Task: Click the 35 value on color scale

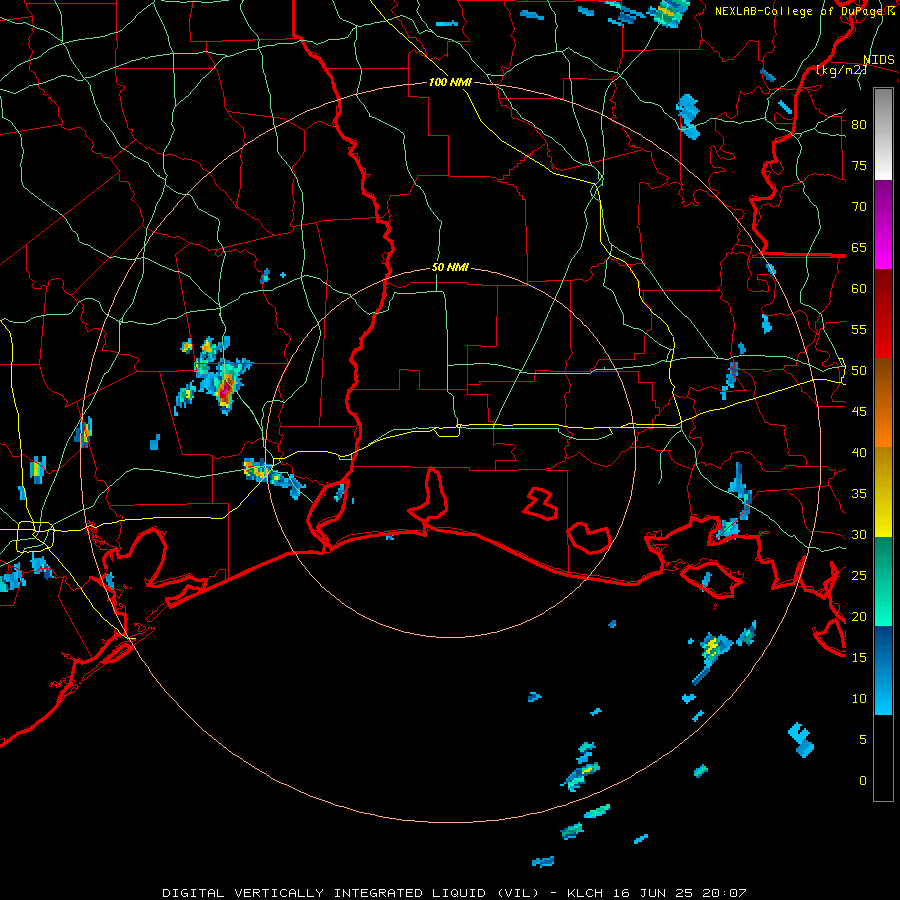Action: (859, 494)
